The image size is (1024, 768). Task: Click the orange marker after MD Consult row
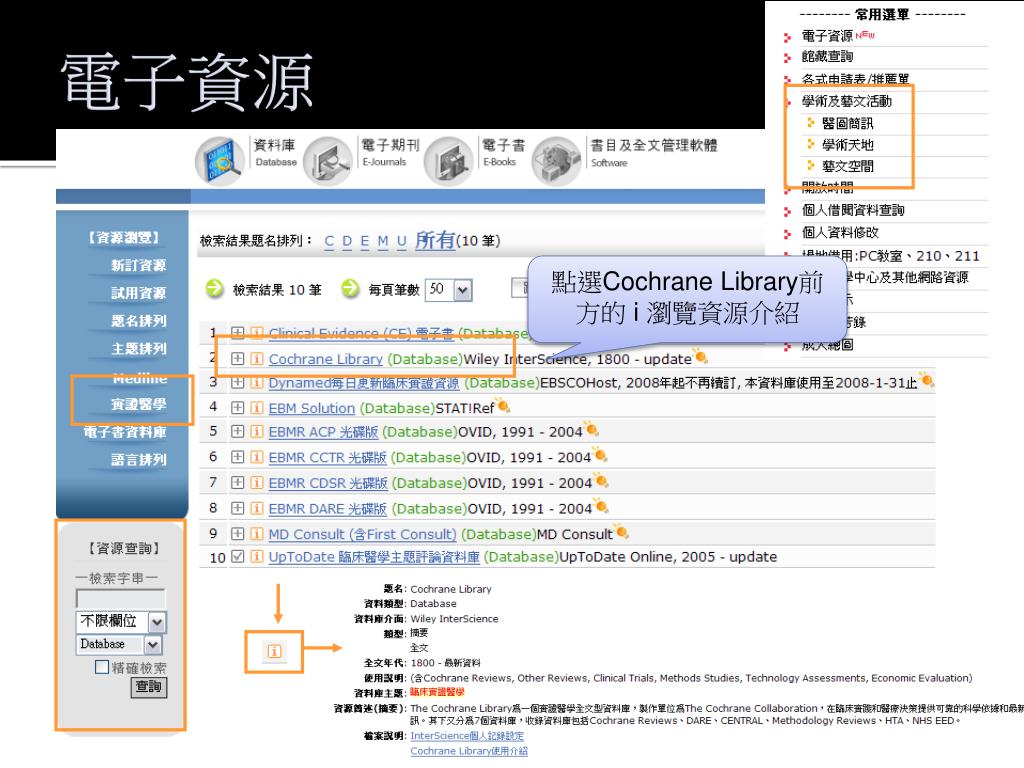(x=622, y=532)
